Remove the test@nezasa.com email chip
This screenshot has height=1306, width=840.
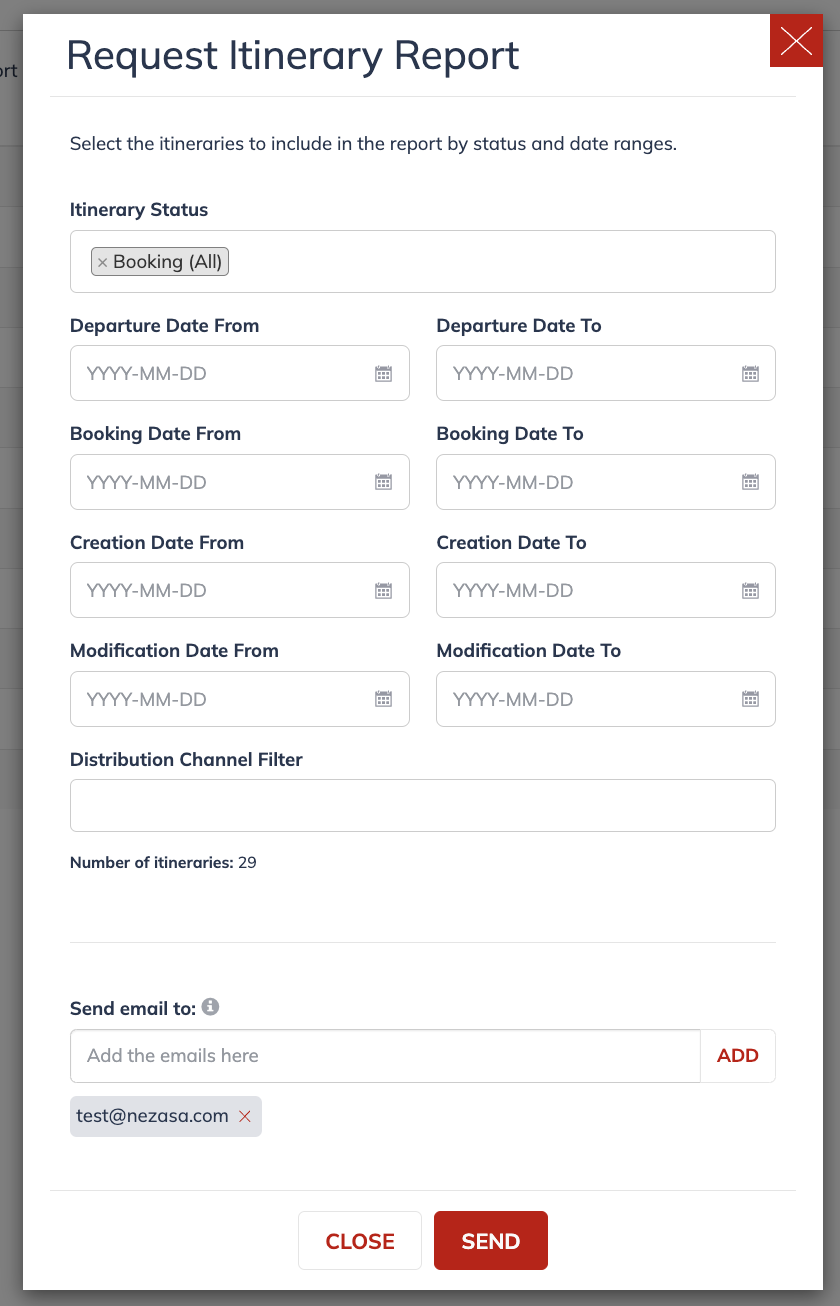245,1116
